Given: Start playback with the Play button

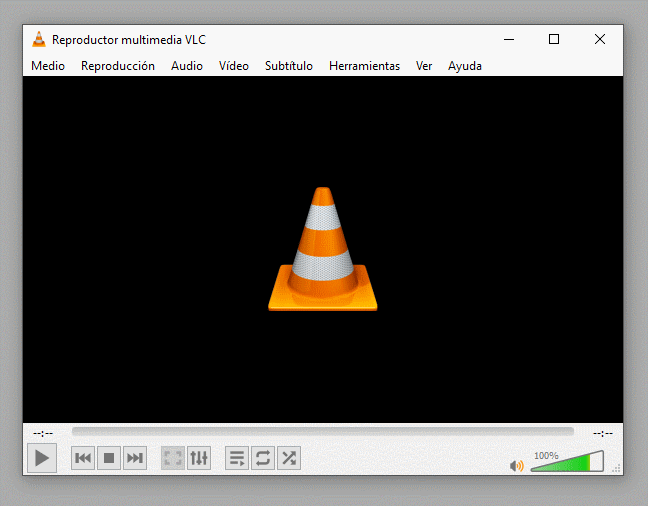Looking at the screenshot, I should pyautogui.click(x=42, y=458).
